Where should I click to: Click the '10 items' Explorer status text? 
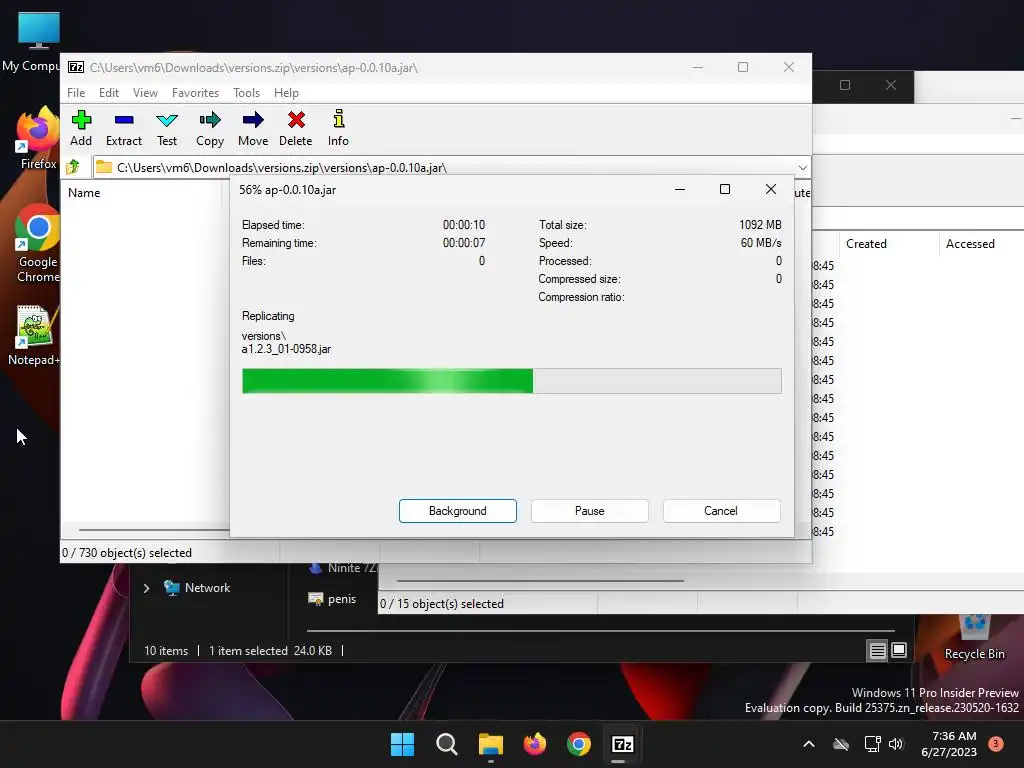tap(166, 650)
